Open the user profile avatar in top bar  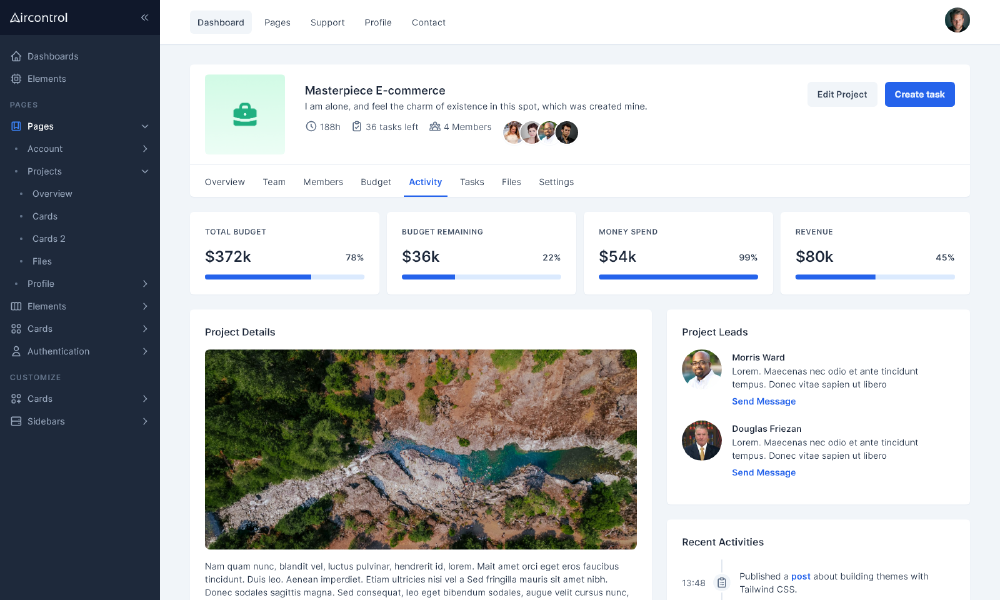click(957, 20)
